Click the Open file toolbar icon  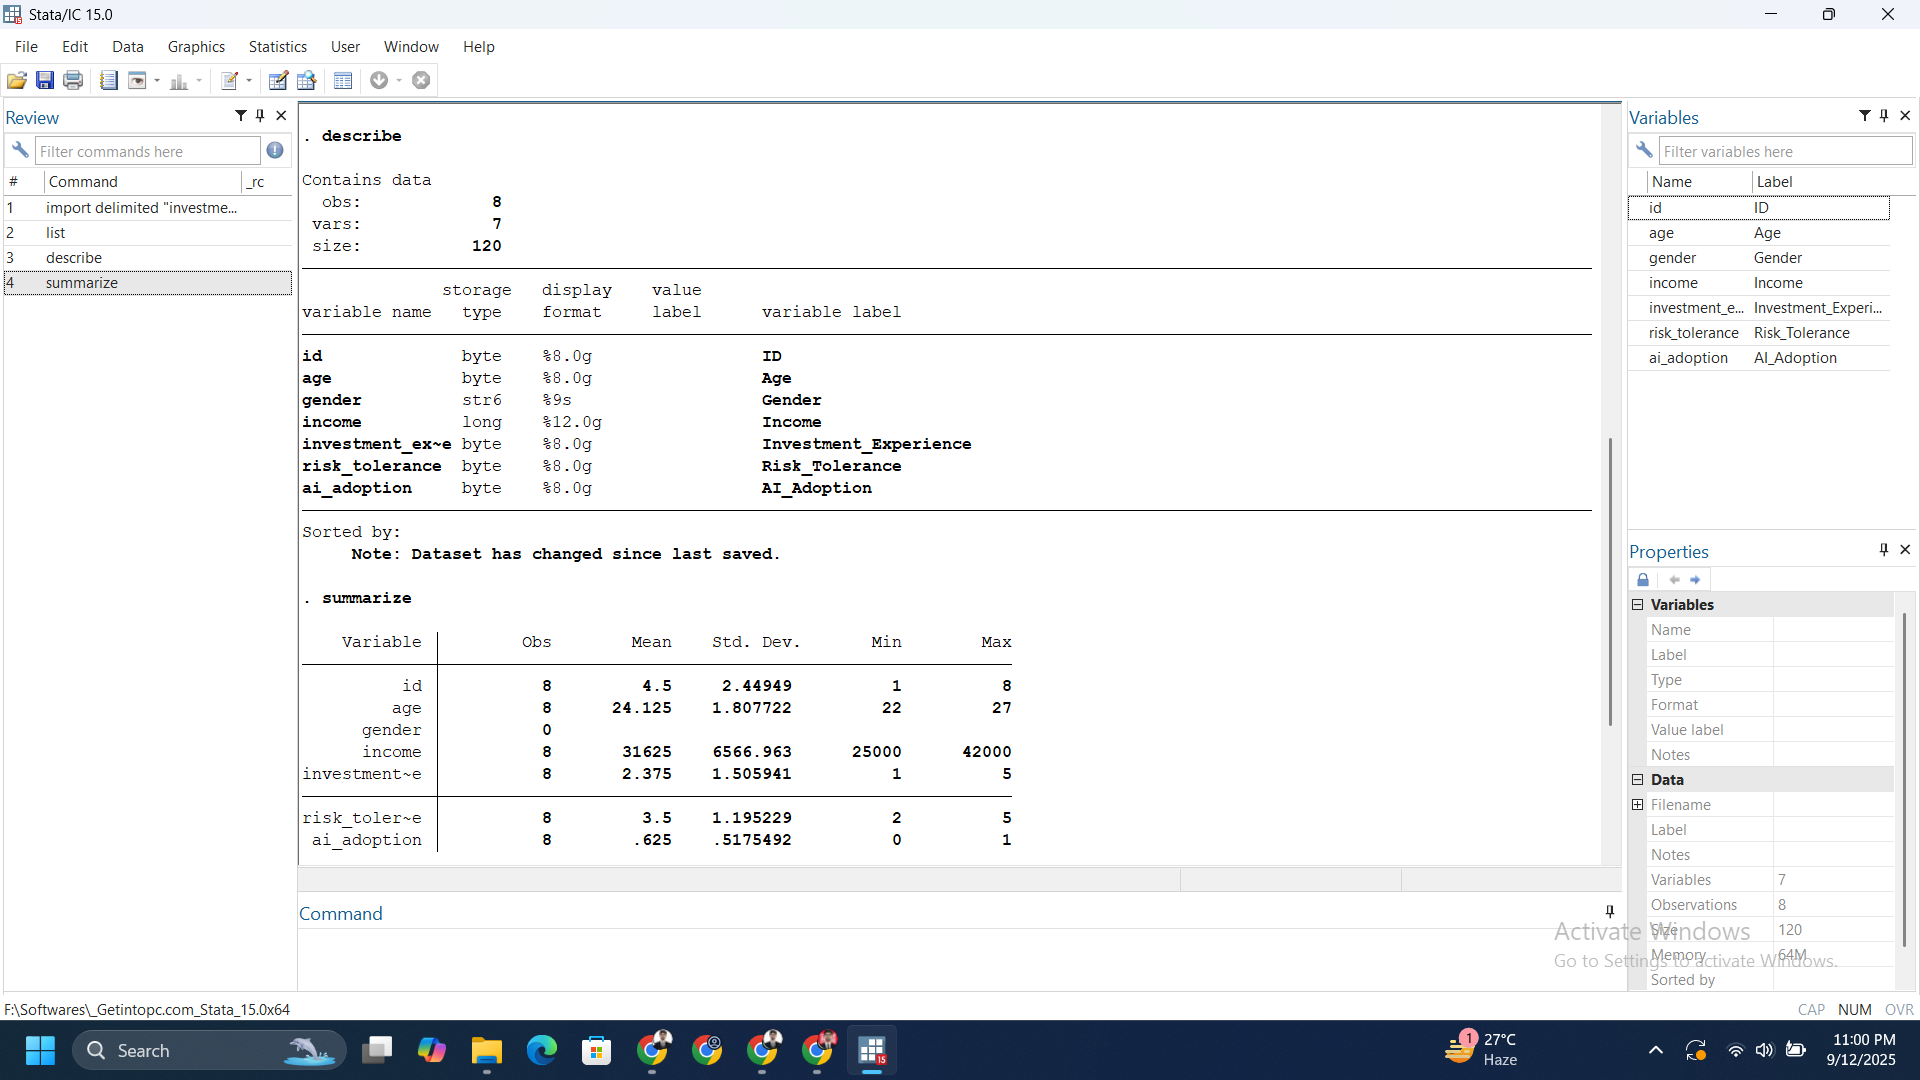(x=16, y=81)
